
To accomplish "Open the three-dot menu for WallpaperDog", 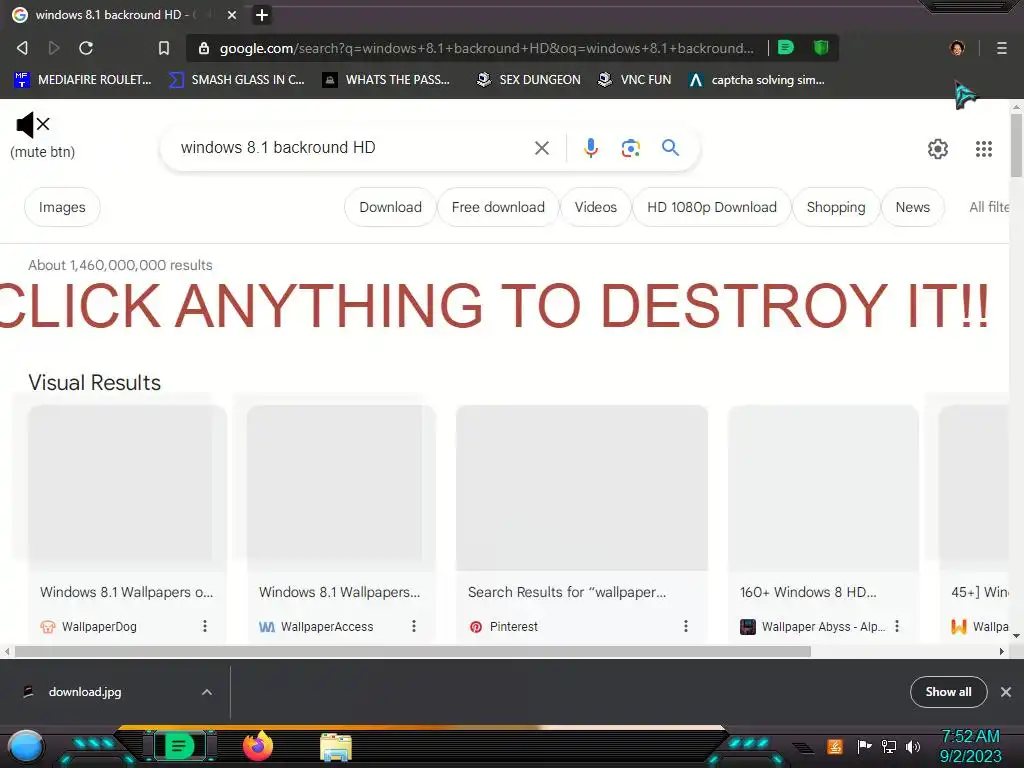I will 205,626.
